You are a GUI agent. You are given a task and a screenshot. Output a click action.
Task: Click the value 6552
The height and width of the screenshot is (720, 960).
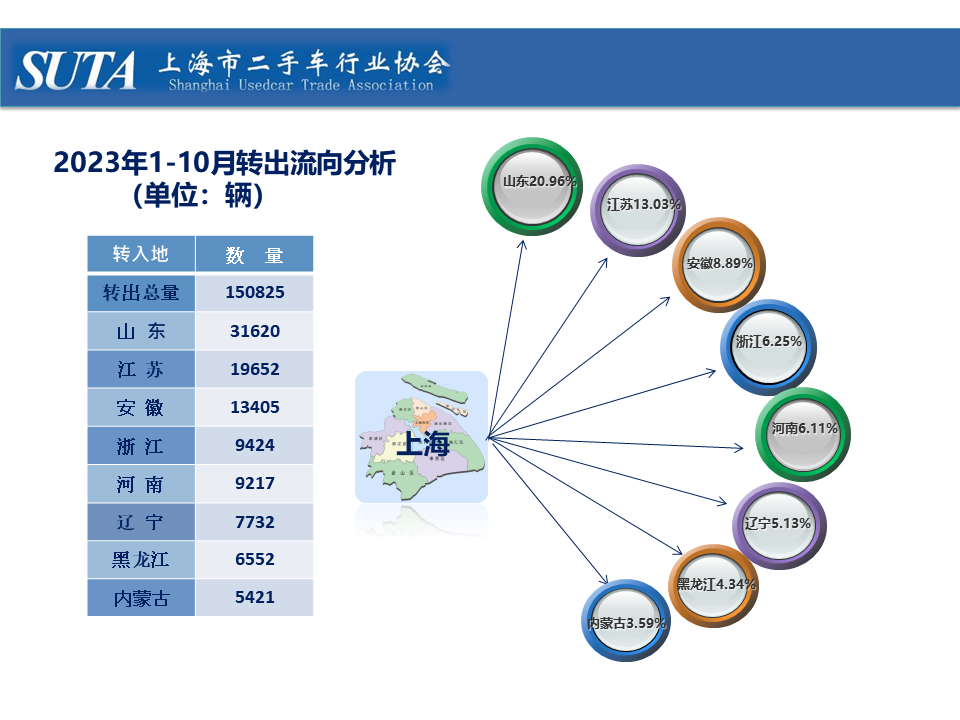(255, 560)
